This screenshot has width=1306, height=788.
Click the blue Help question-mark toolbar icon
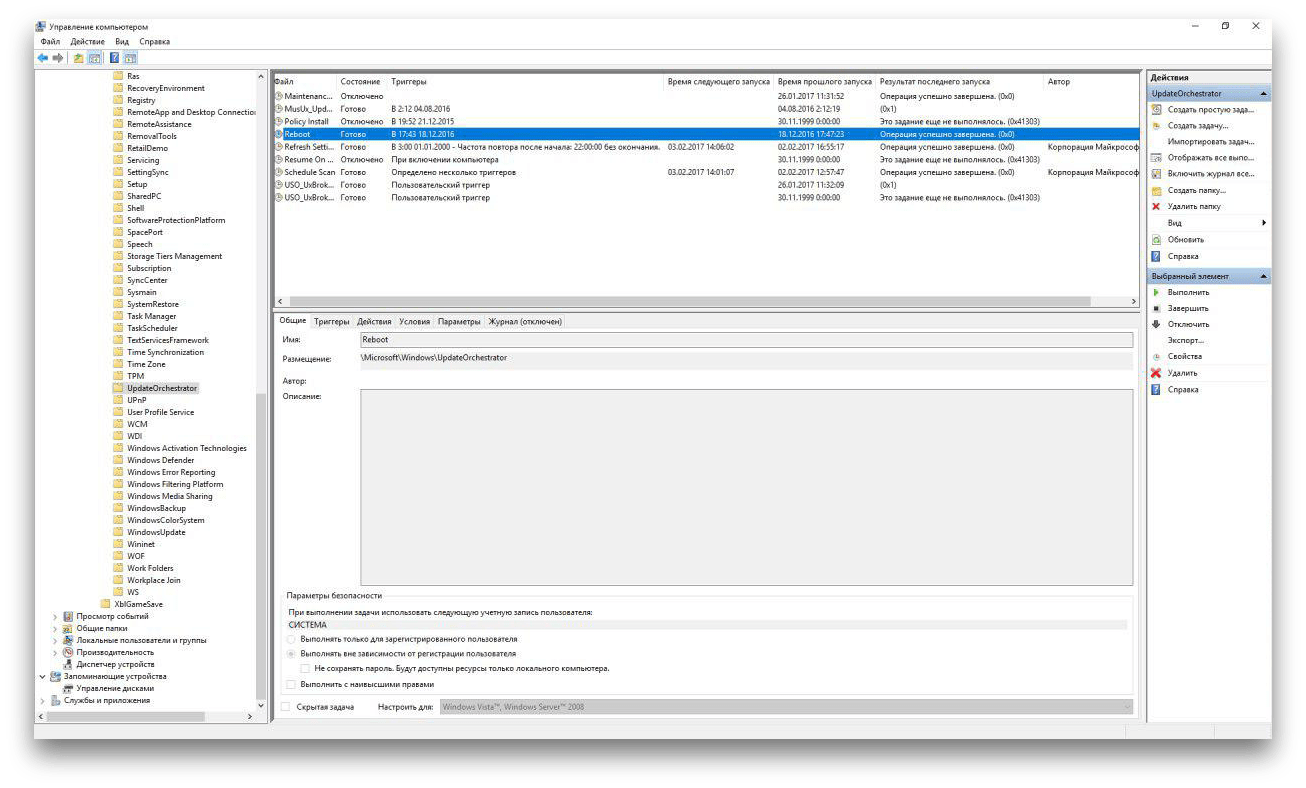point(114,58)
